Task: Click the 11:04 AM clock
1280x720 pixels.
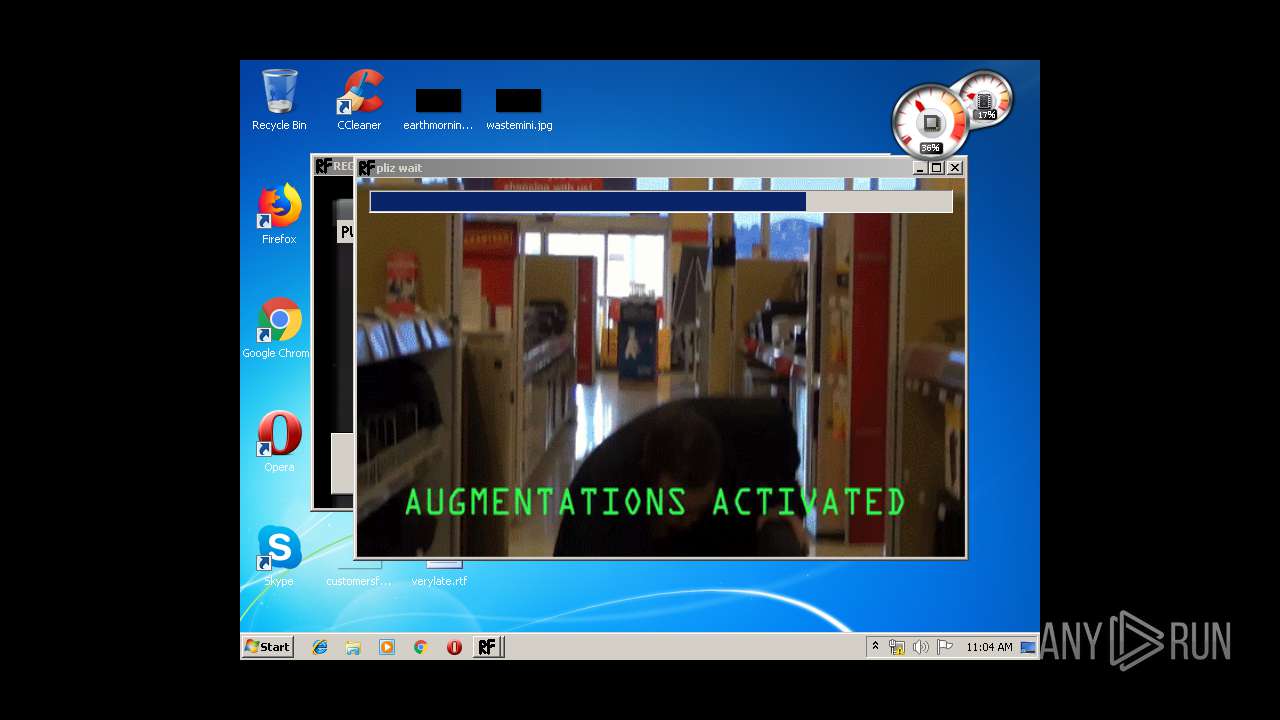Action: pyautogui.click(x=989, y=647)
